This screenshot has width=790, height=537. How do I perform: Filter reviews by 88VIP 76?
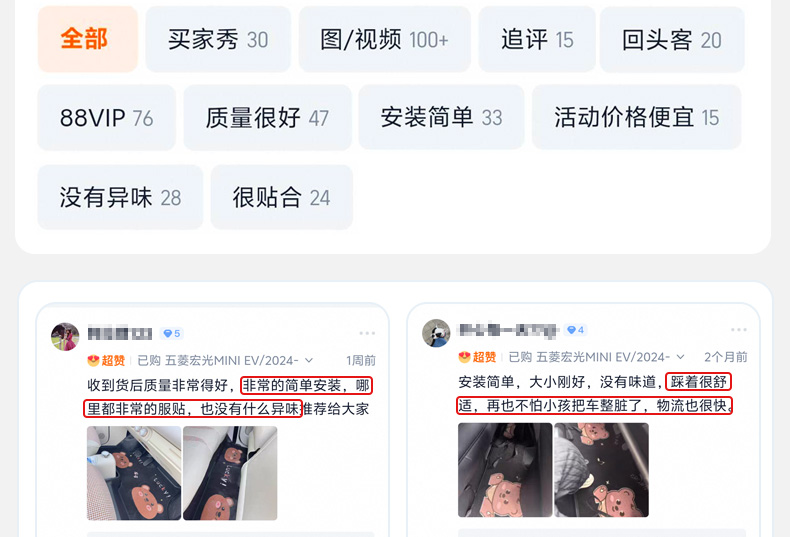click(x=106, y=118)
